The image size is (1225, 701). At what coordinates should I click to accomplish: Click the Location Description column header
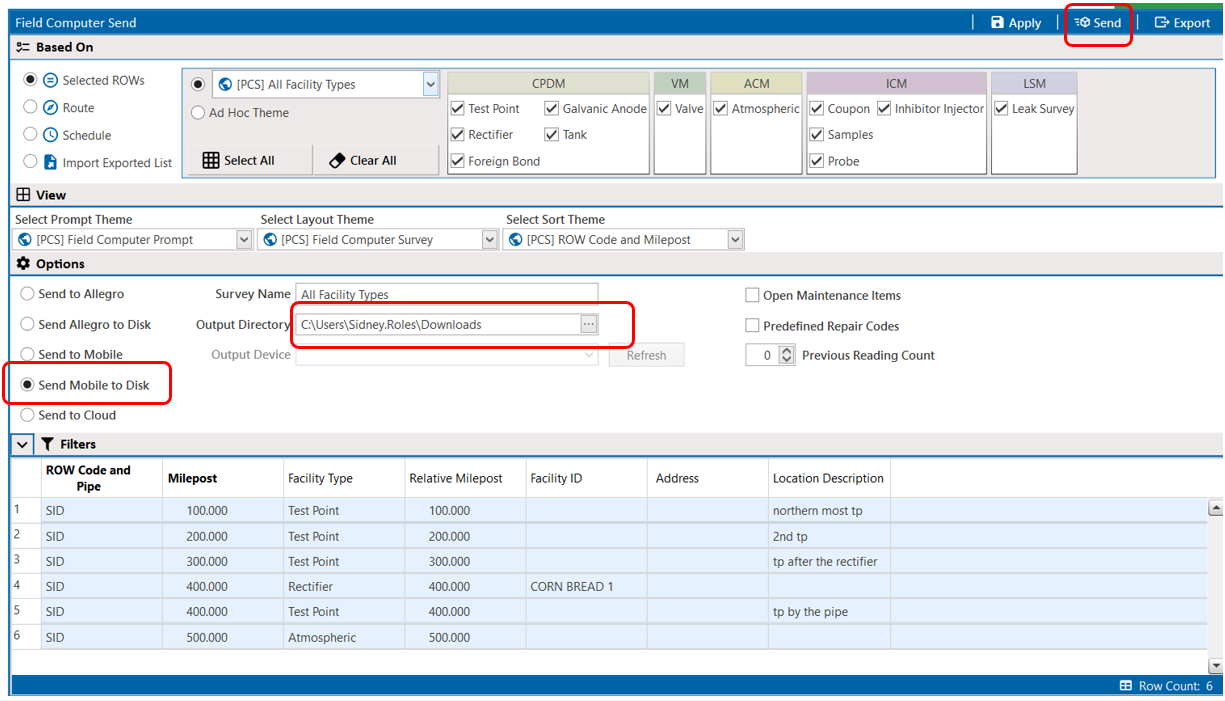pos(828,478)
